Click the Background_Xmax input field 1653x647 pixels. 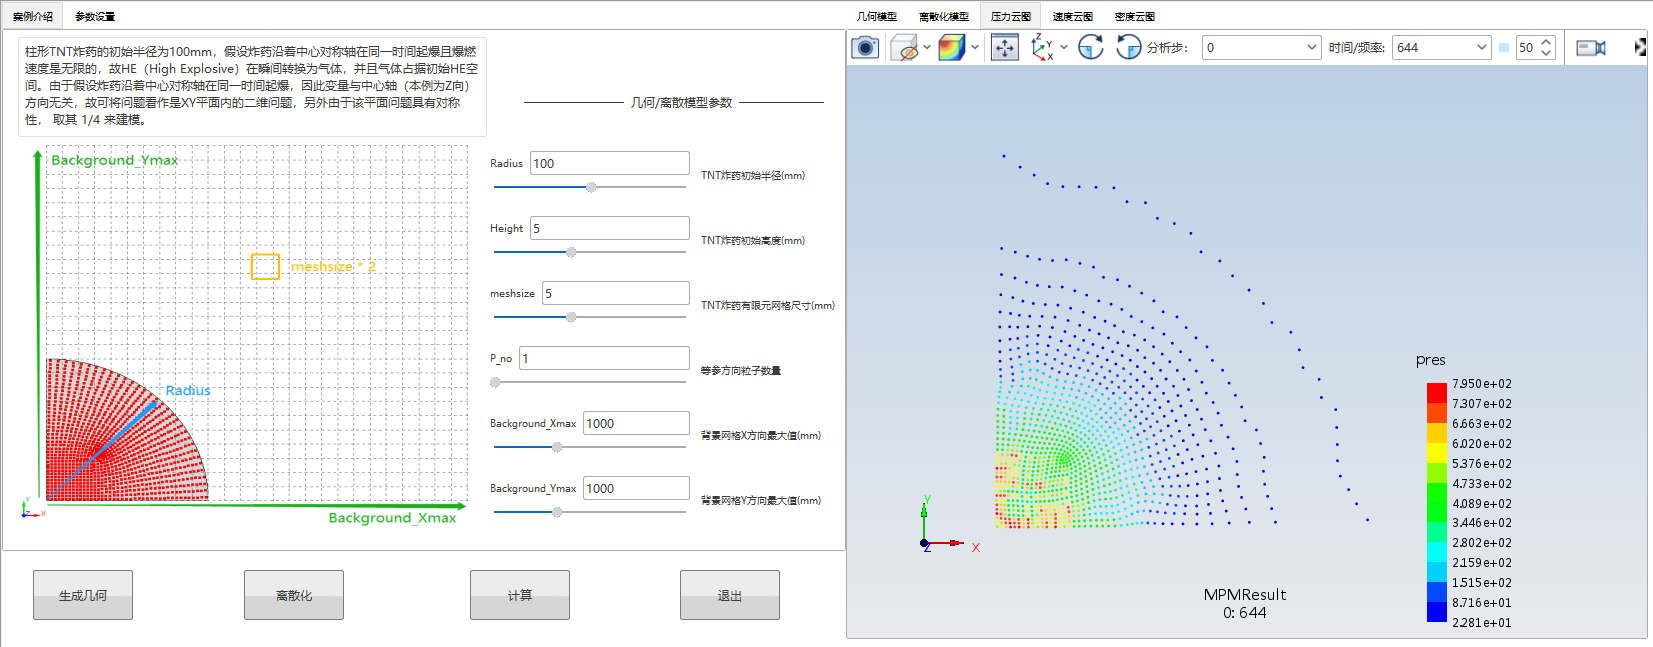(x=636, y=423)
